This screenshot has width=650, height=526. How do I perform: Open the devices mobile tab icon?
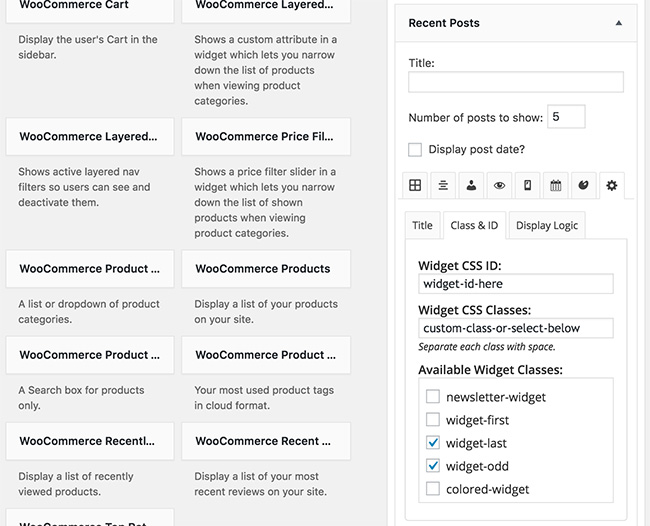(527, 185)
